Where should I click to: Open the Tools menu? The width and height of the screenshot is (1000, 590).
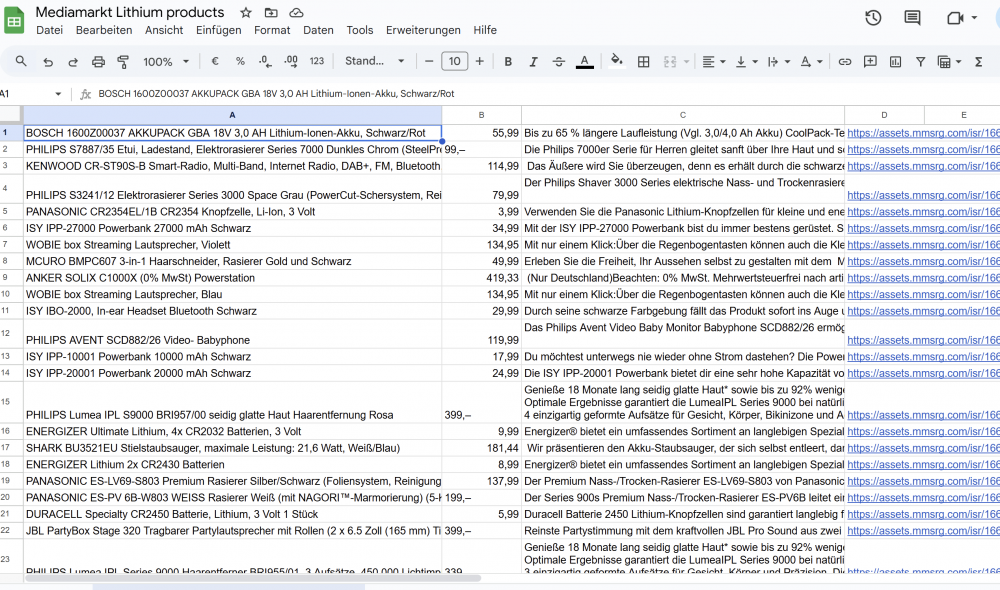[x=360, y=30]
